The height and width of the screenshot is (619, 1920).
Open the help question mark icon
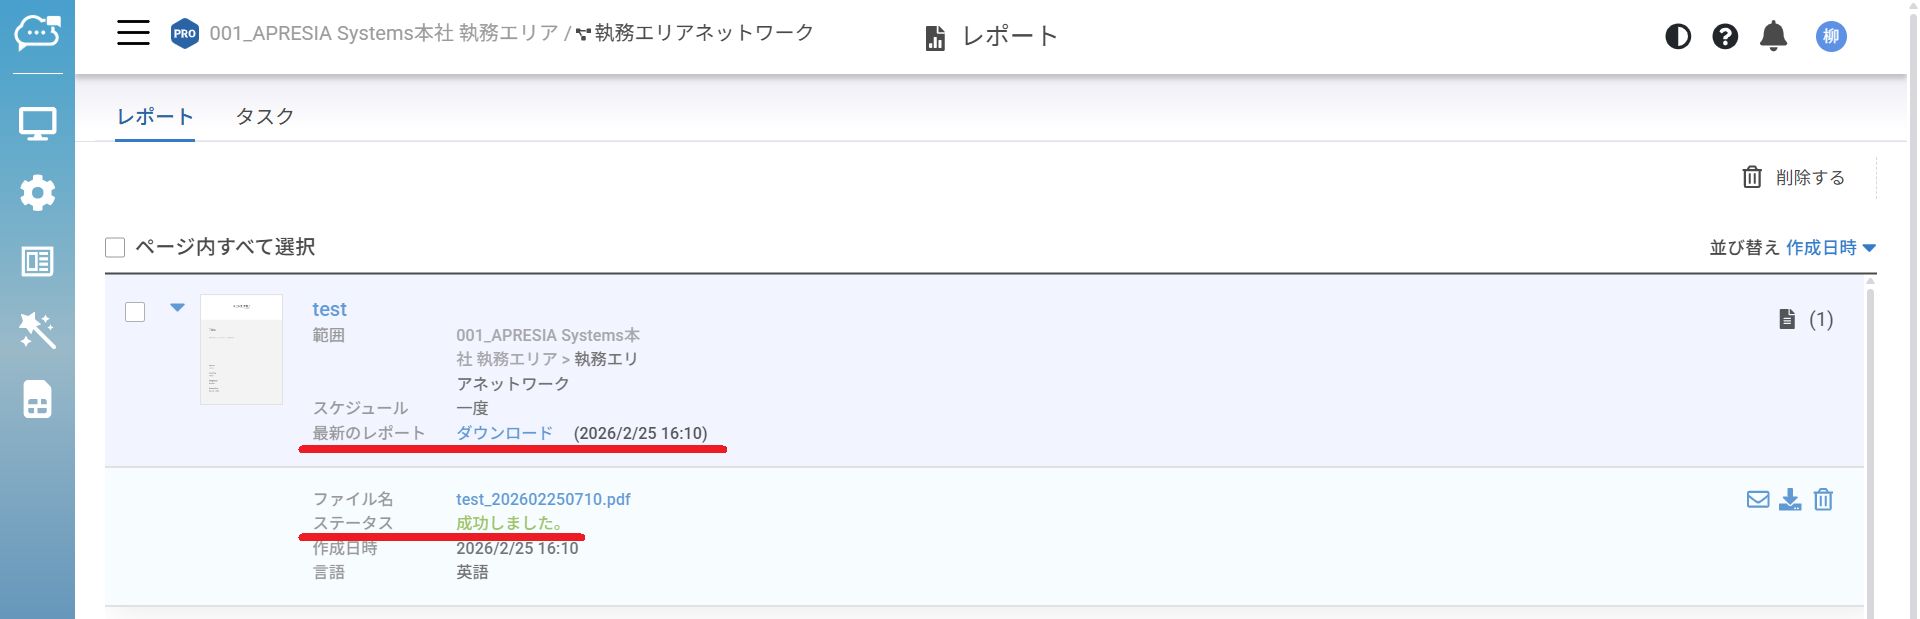(x=1725, y=37)
